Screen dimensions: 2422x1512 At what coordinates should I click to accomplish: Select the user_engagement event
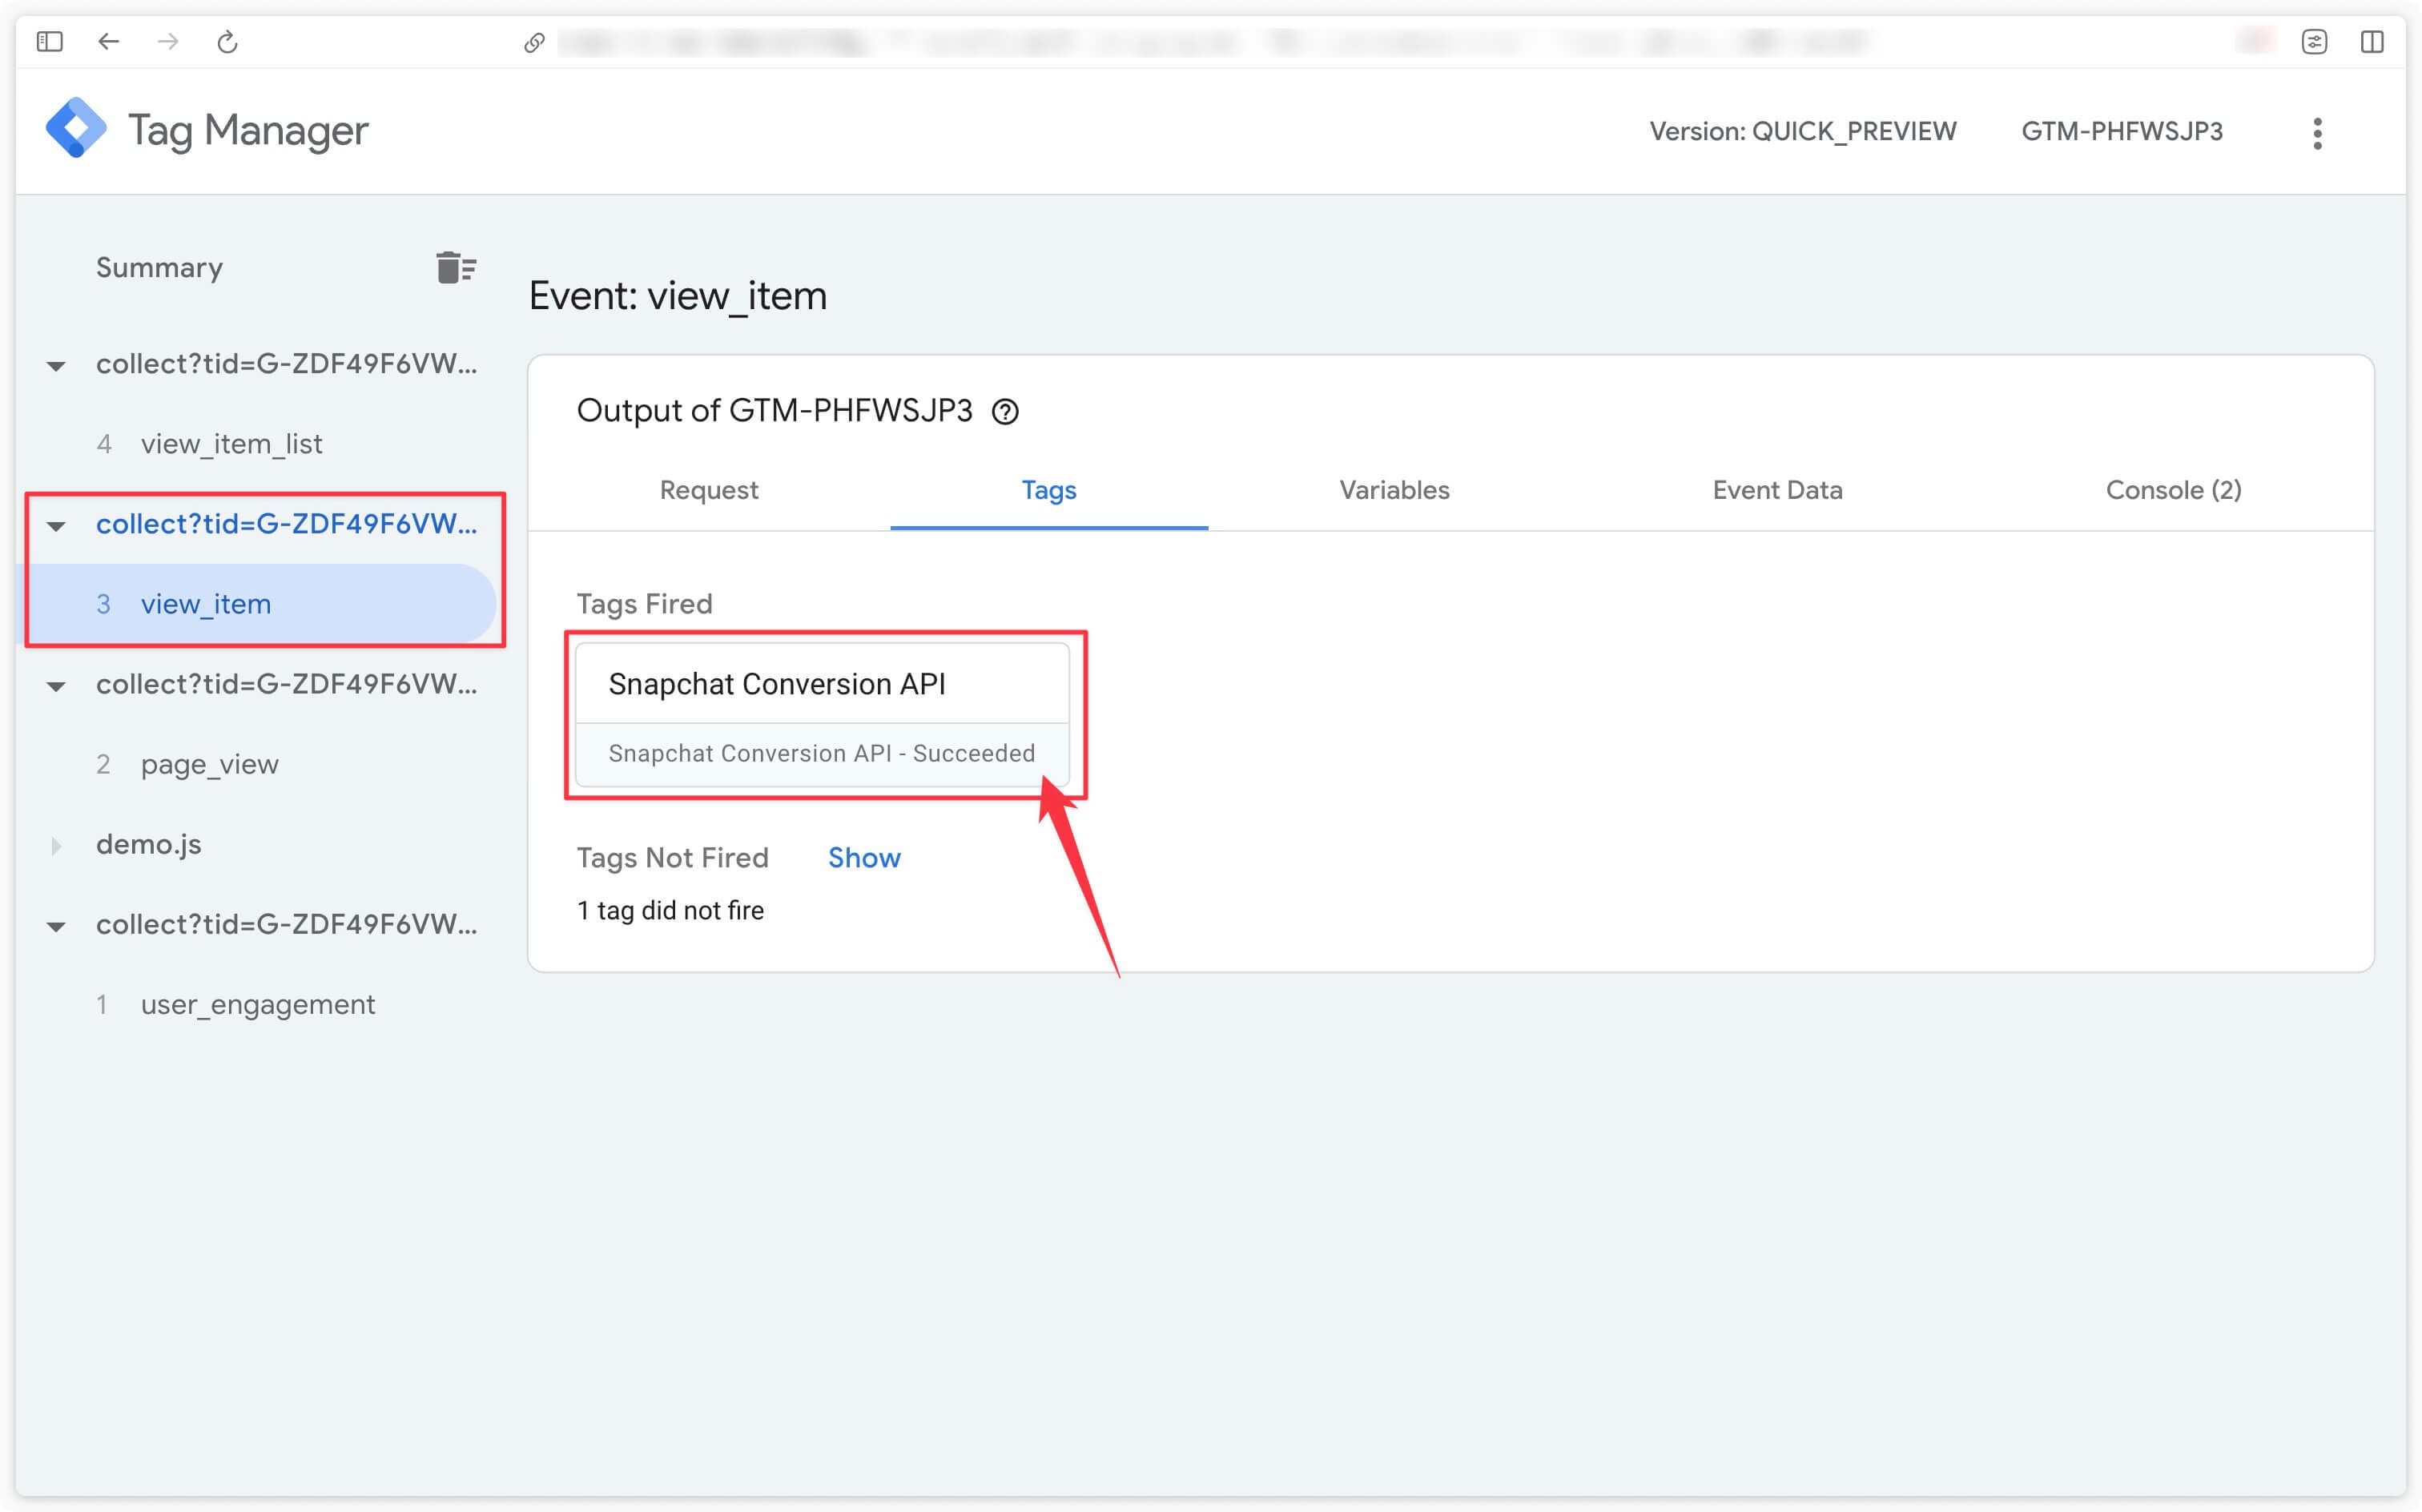(258, 1004)
